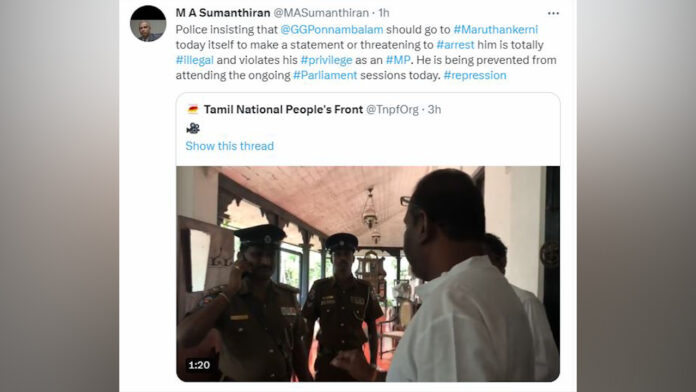Open the #illegal hashtag
Image resolution: width=696 pixels, height=392 pixels.
(194, 60)
